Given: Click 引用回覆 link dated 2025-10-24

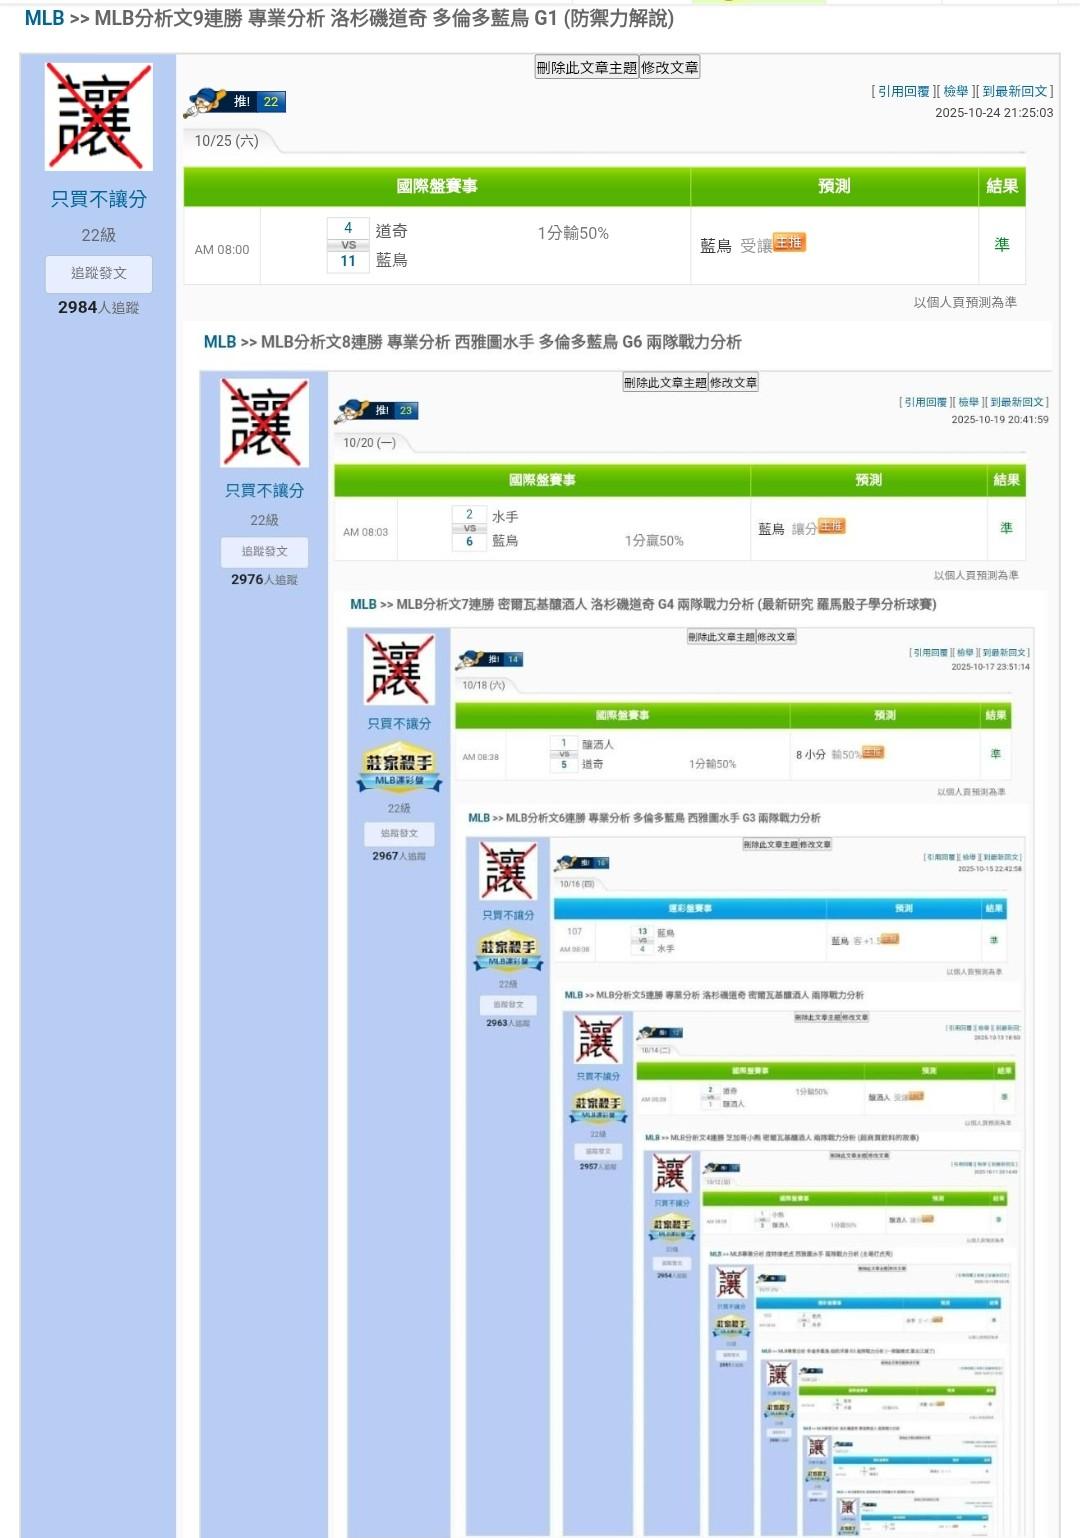Looking at the screenshot, I should [x=904, y=91].
